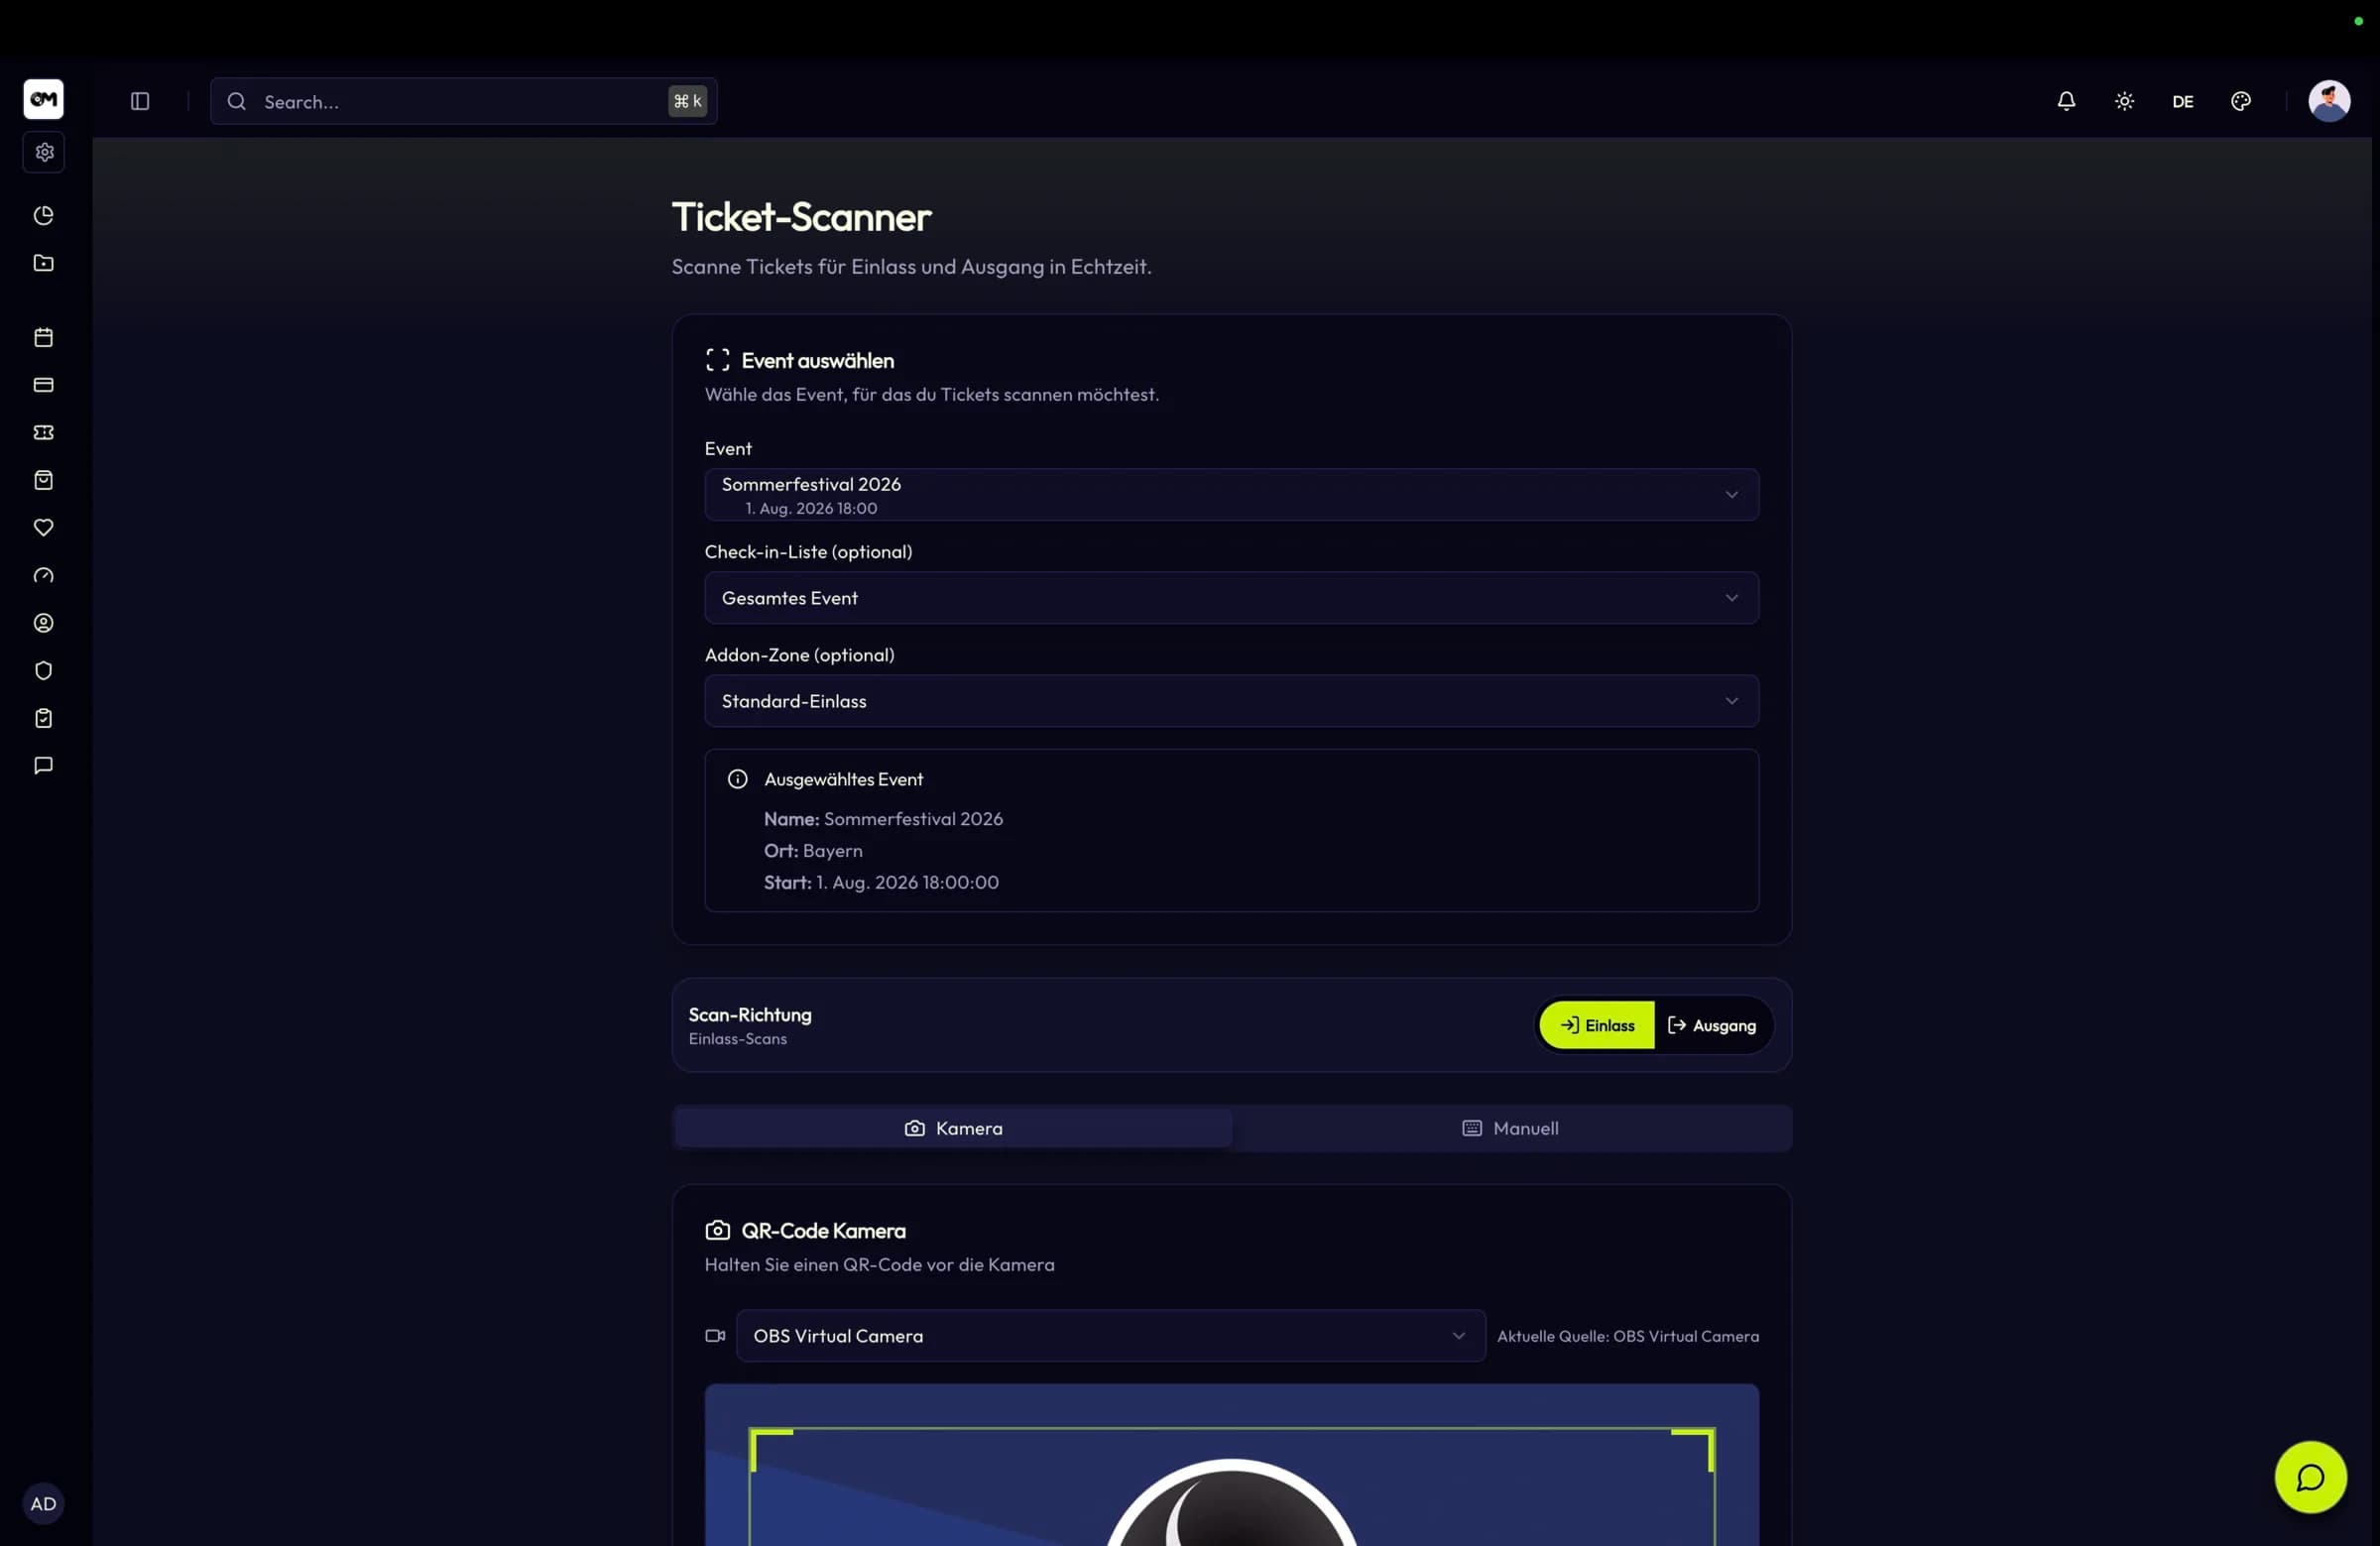Screen dimensions: 2380x1546
Task: Click the ⌘K shortcut badge
Action: point(687,101)
